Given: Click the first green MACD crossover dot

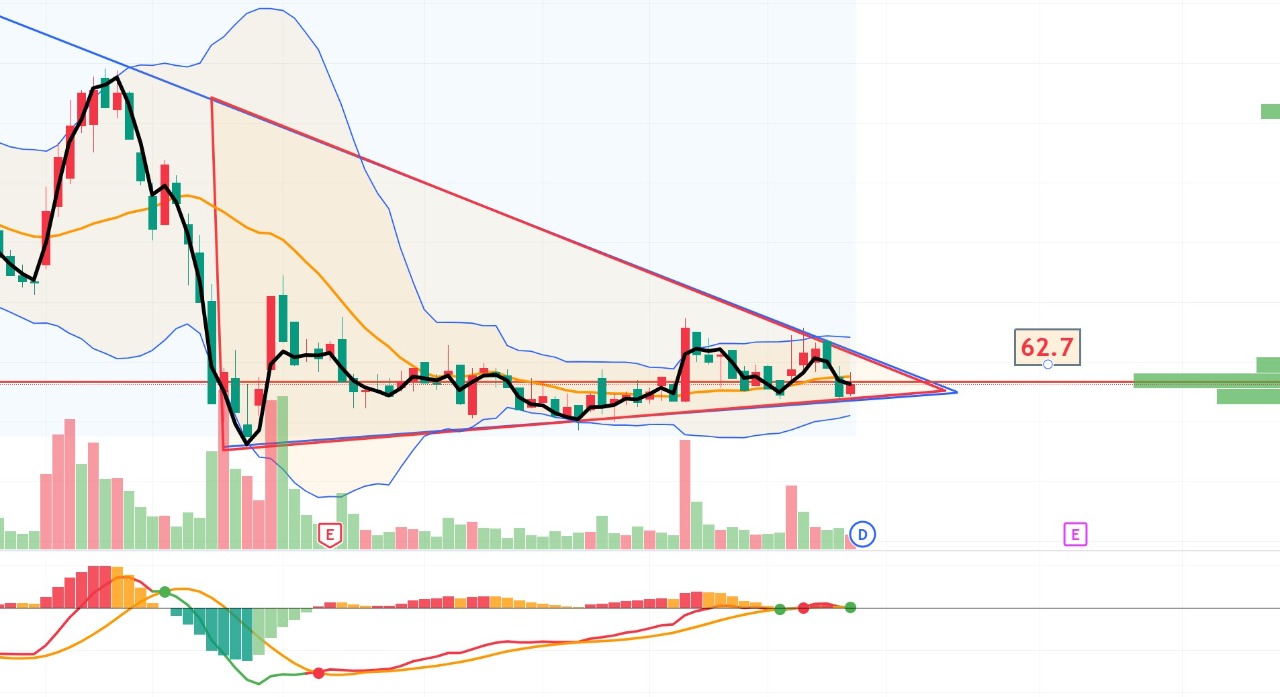Looking at the screenshot, I should point(164,592).
